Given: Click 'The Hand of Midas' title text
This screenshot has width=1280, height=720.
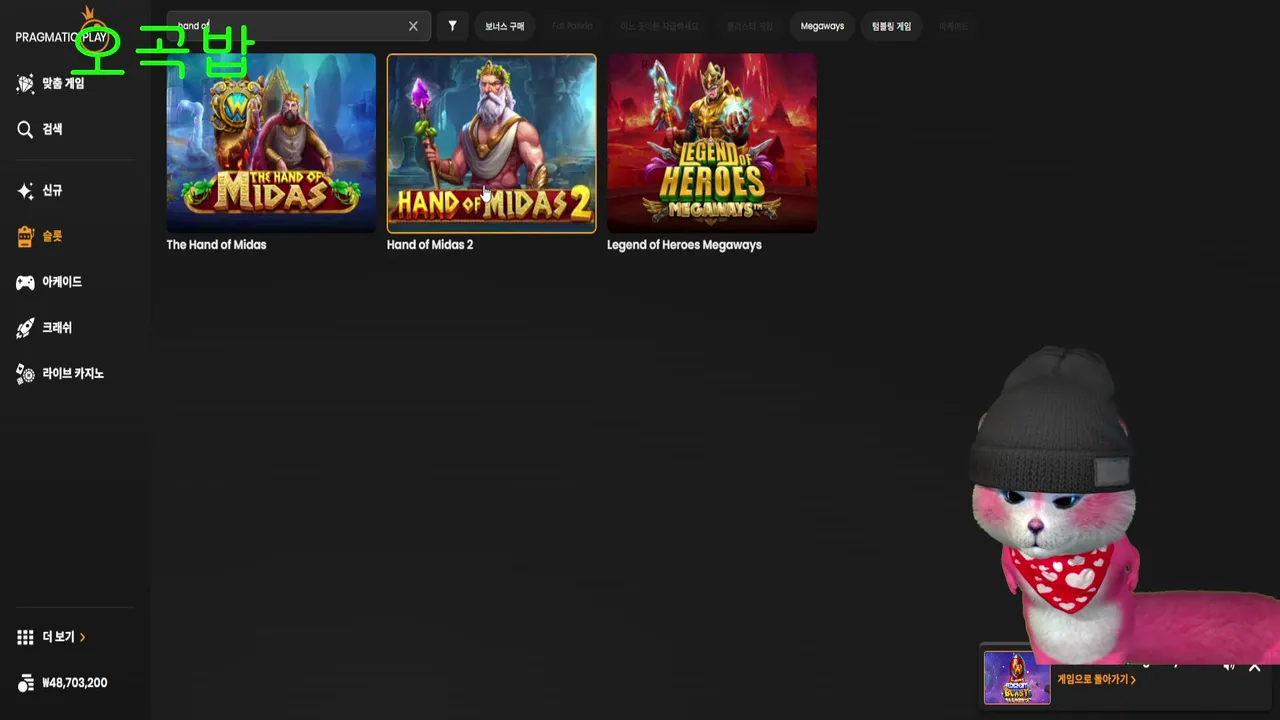Looking at the screenshot, I should click(x=216, y=245).
